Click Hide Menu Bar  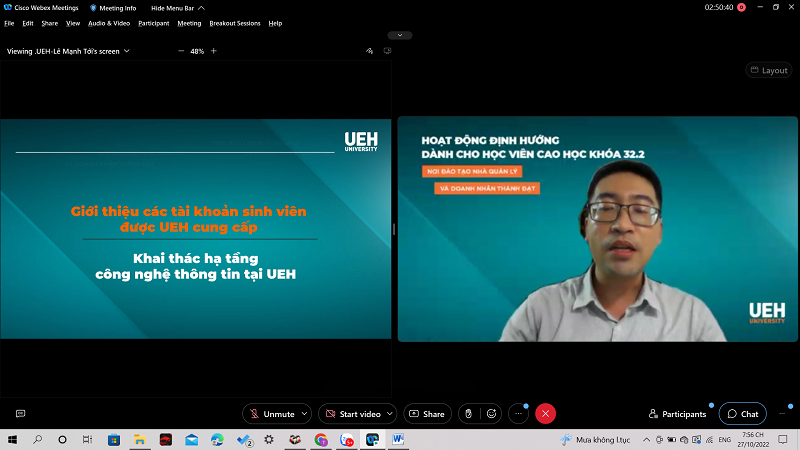172,8
